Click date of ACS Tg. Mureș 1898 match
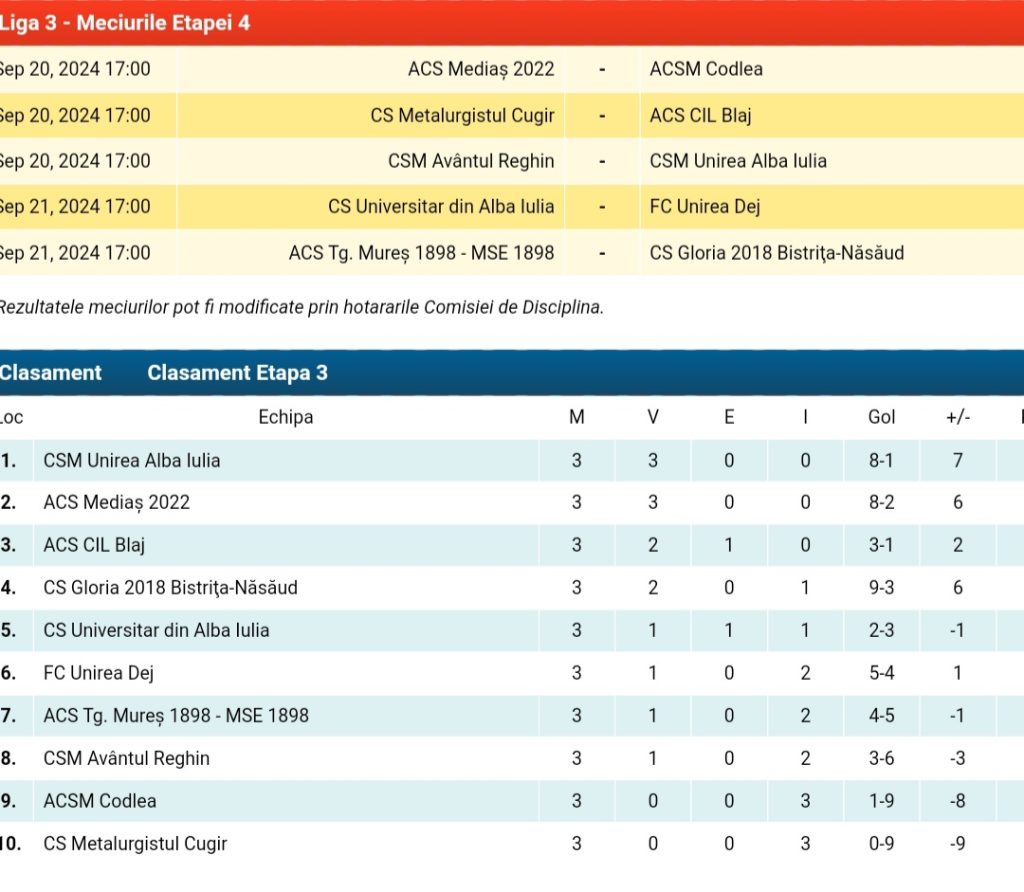The height and width of the screenshot is (892, 1024). coord(75,253)
